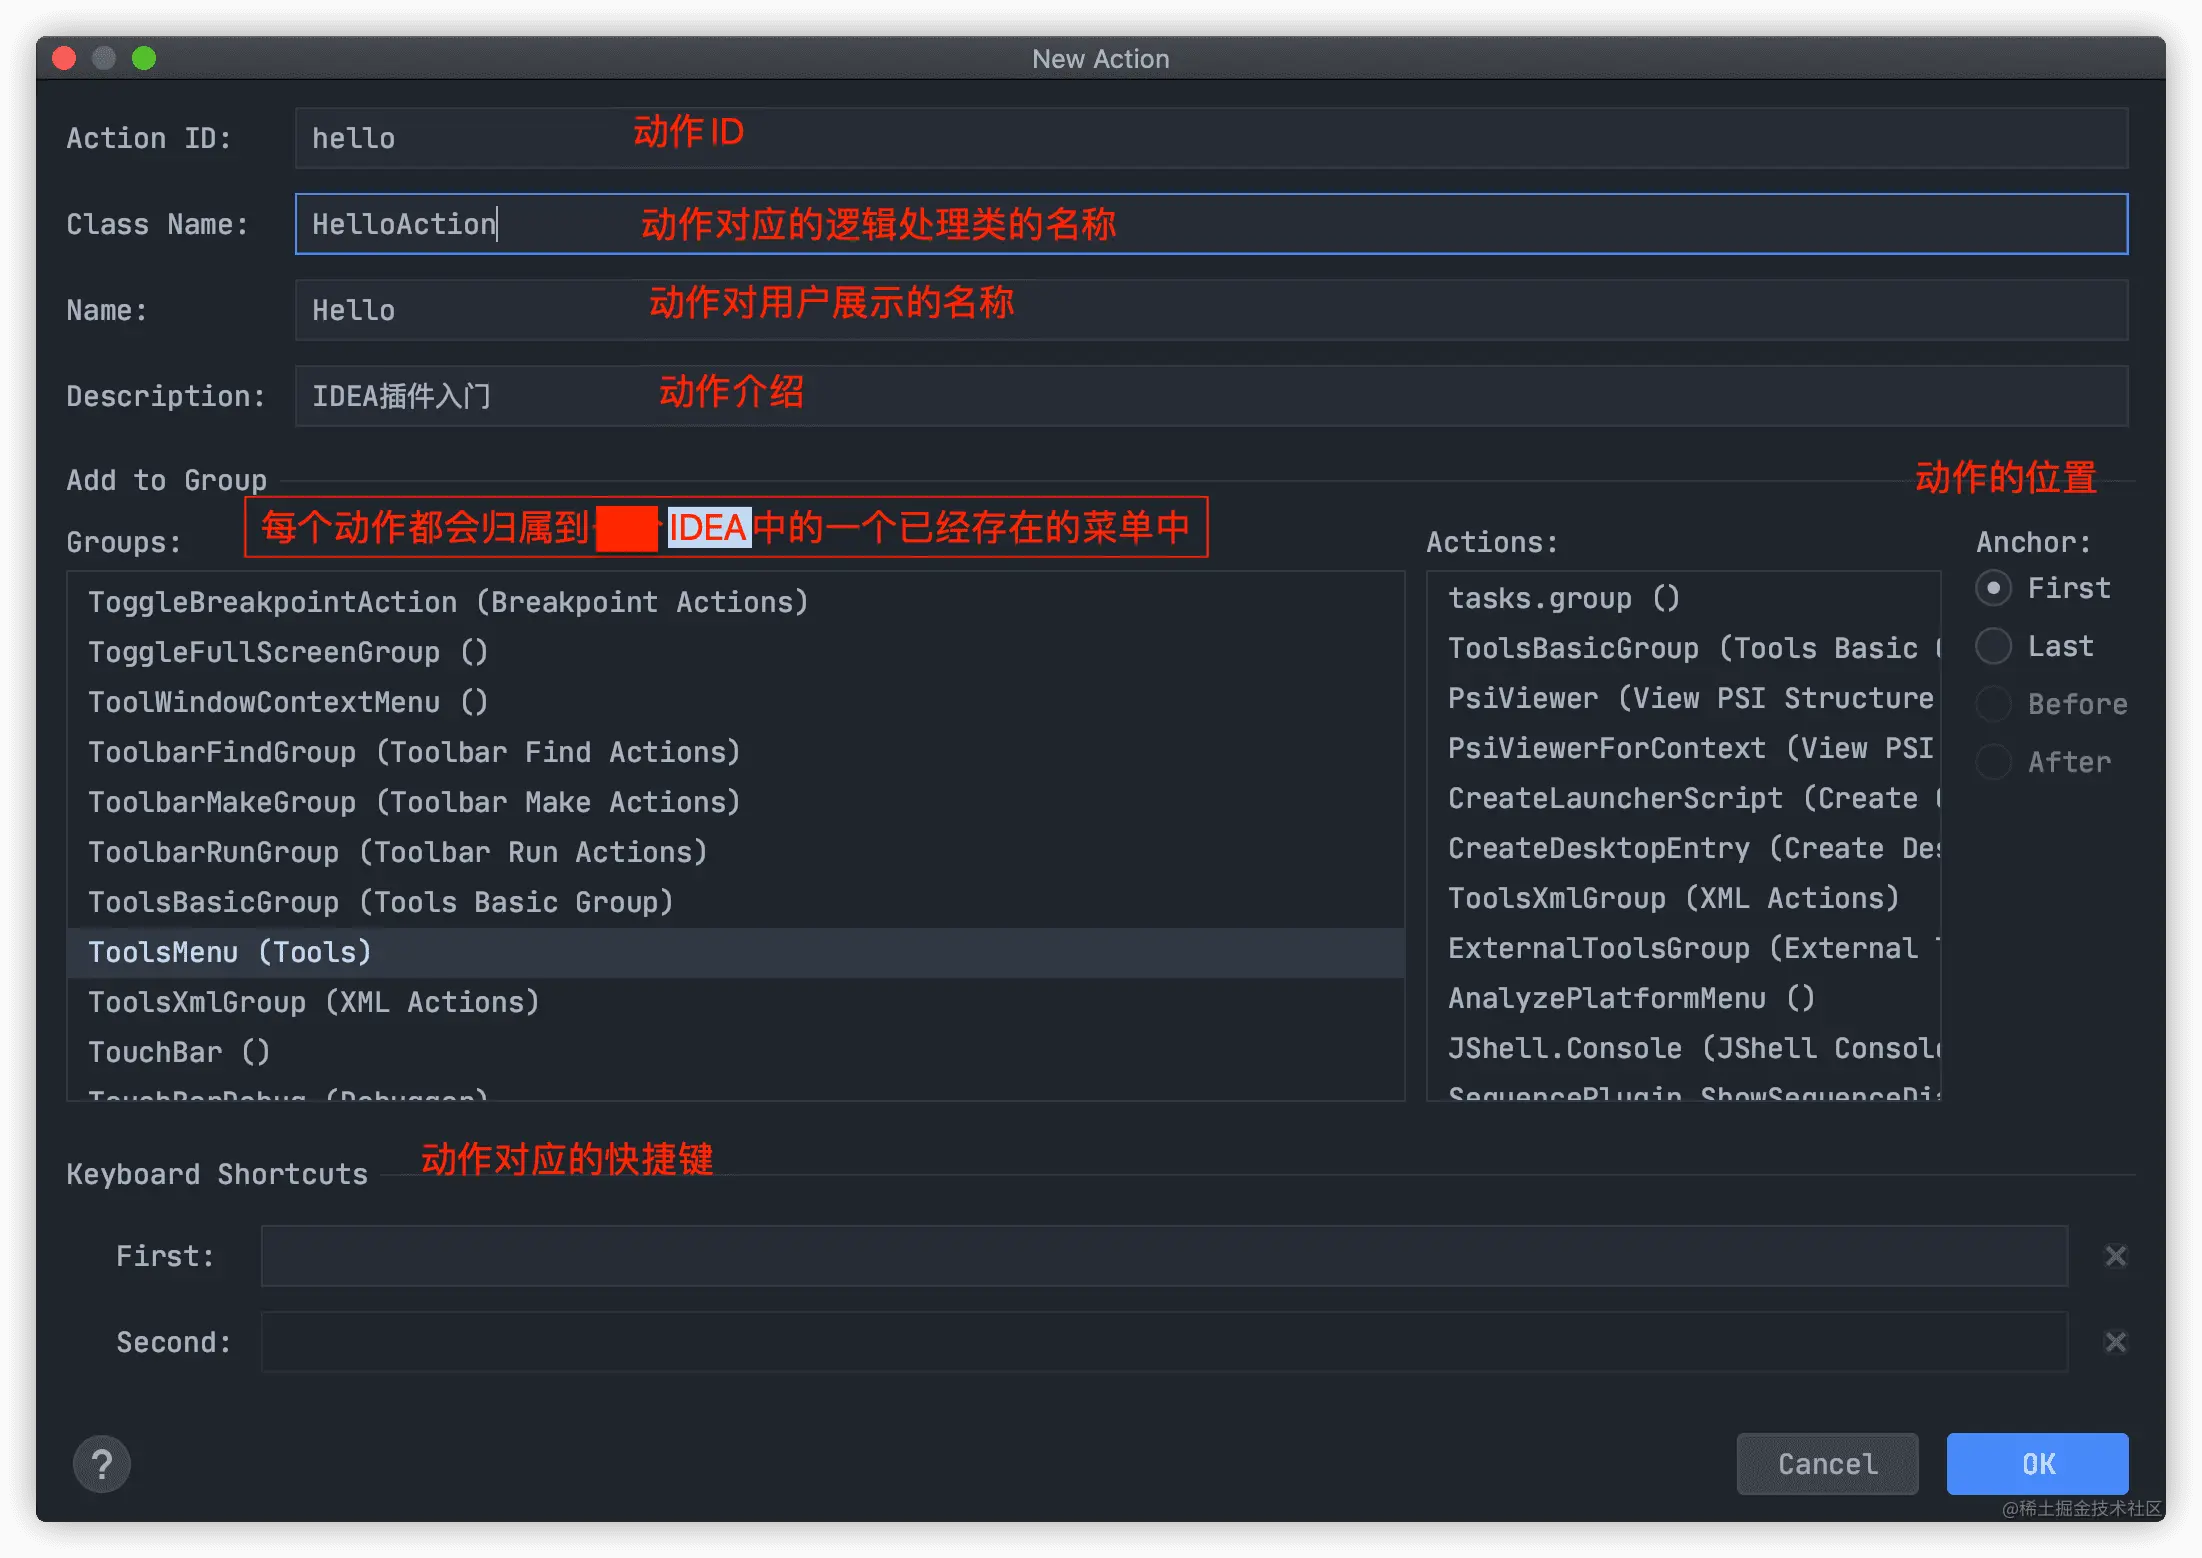Select the Before anchor radio button
The width and height of the screenshot is (2202, 1558).
coord(1993,704)
